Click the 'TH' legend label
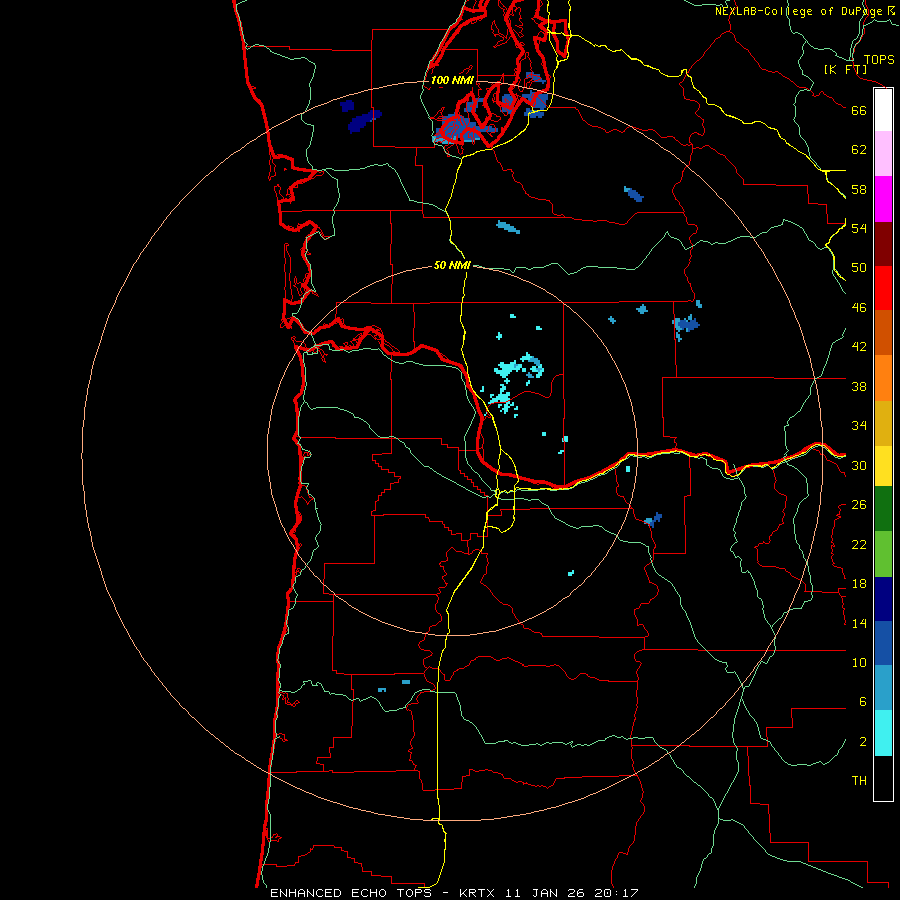900x900 pixels. (x=859, y=781)
